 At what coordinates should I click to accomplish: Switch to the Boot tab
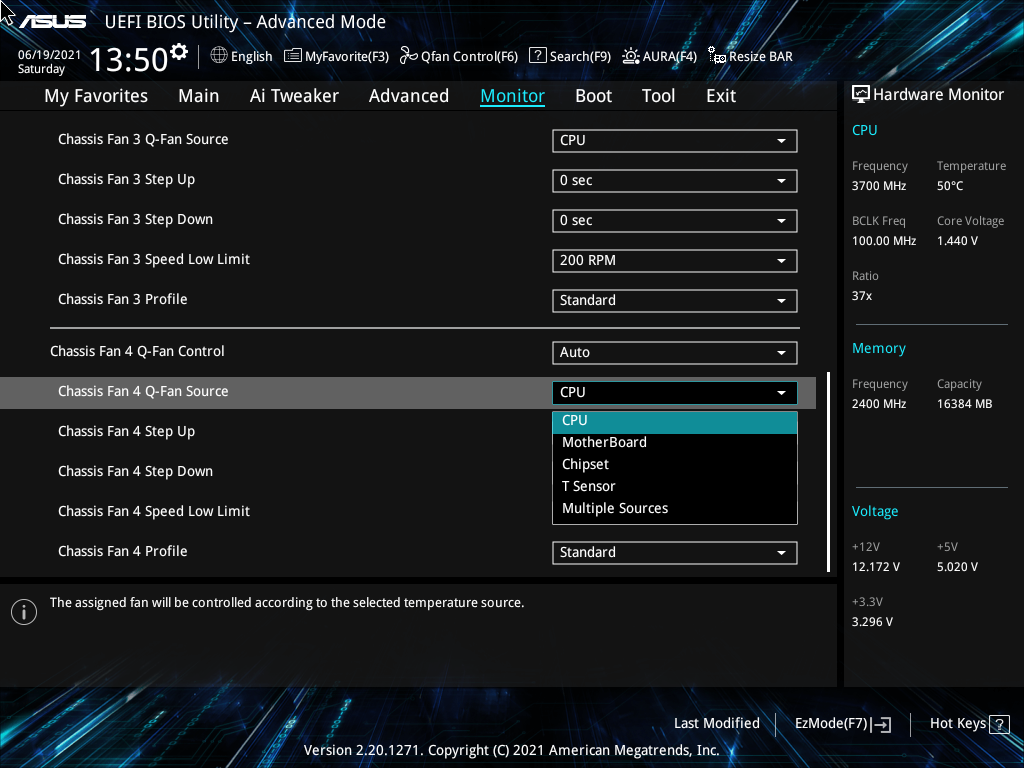pyautogui.click(x=593, y=95)
